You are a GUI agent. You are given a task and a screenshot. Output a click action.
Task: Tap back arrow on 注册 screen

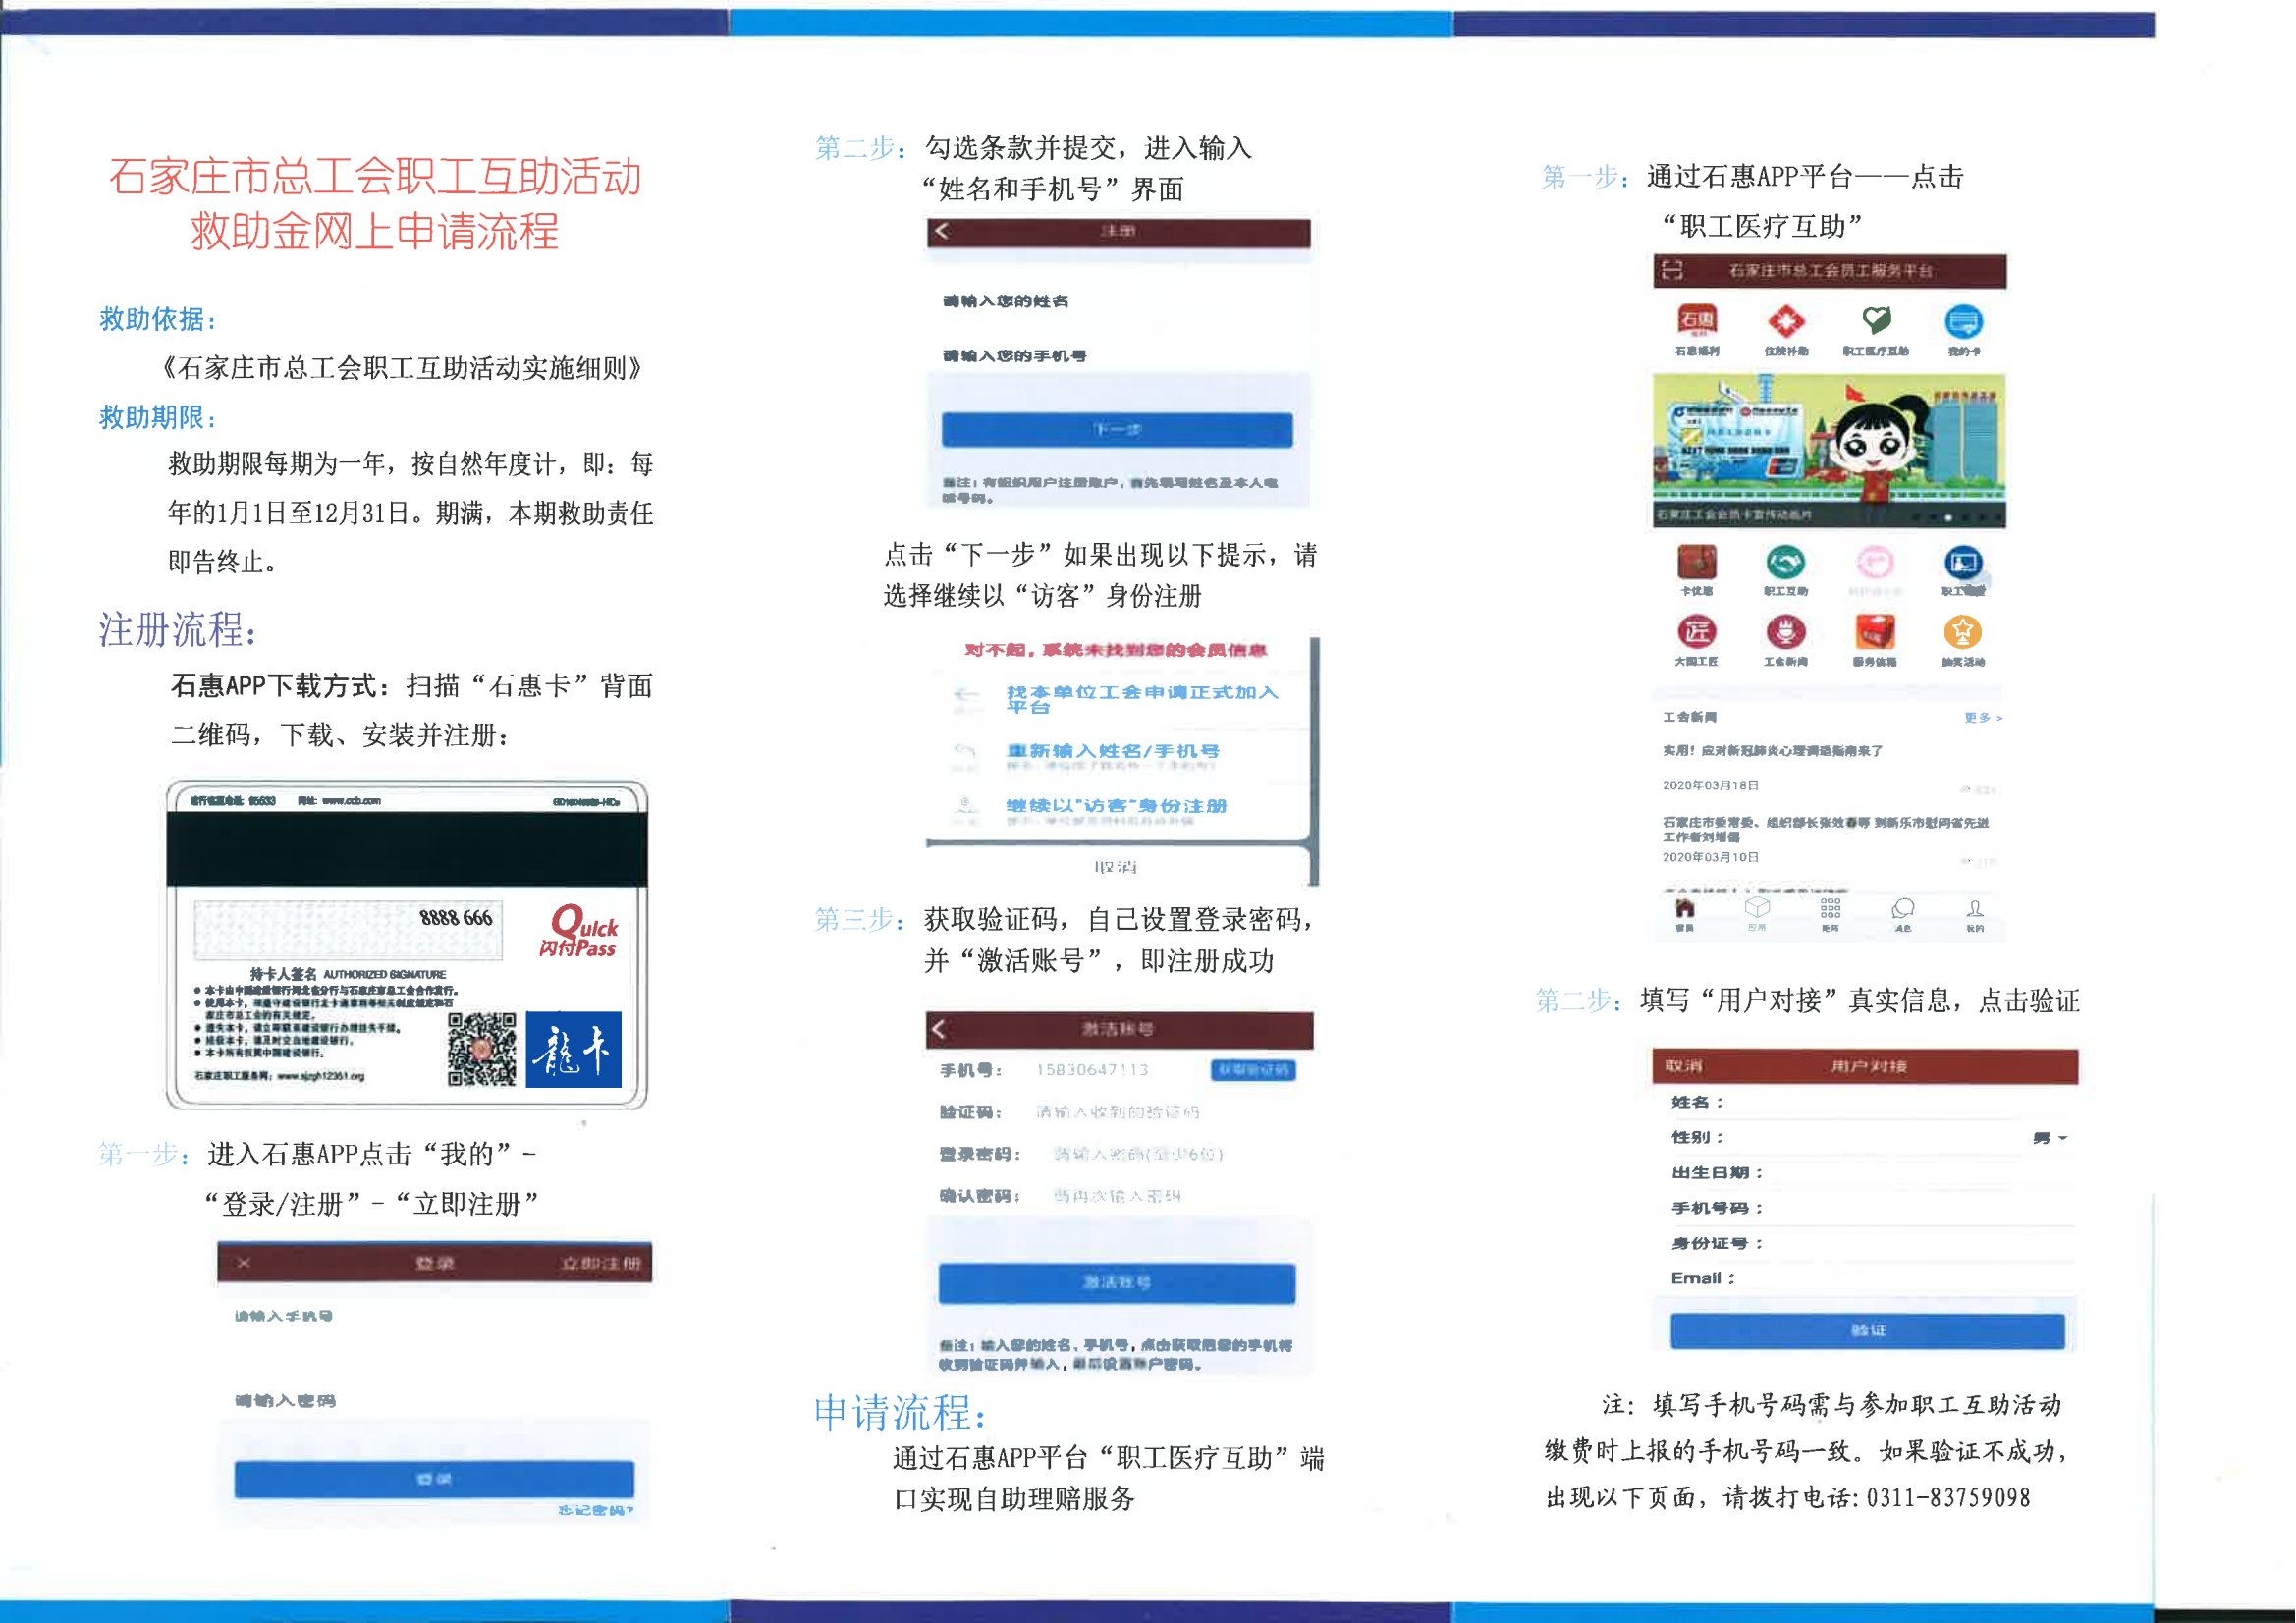(941, 231)
